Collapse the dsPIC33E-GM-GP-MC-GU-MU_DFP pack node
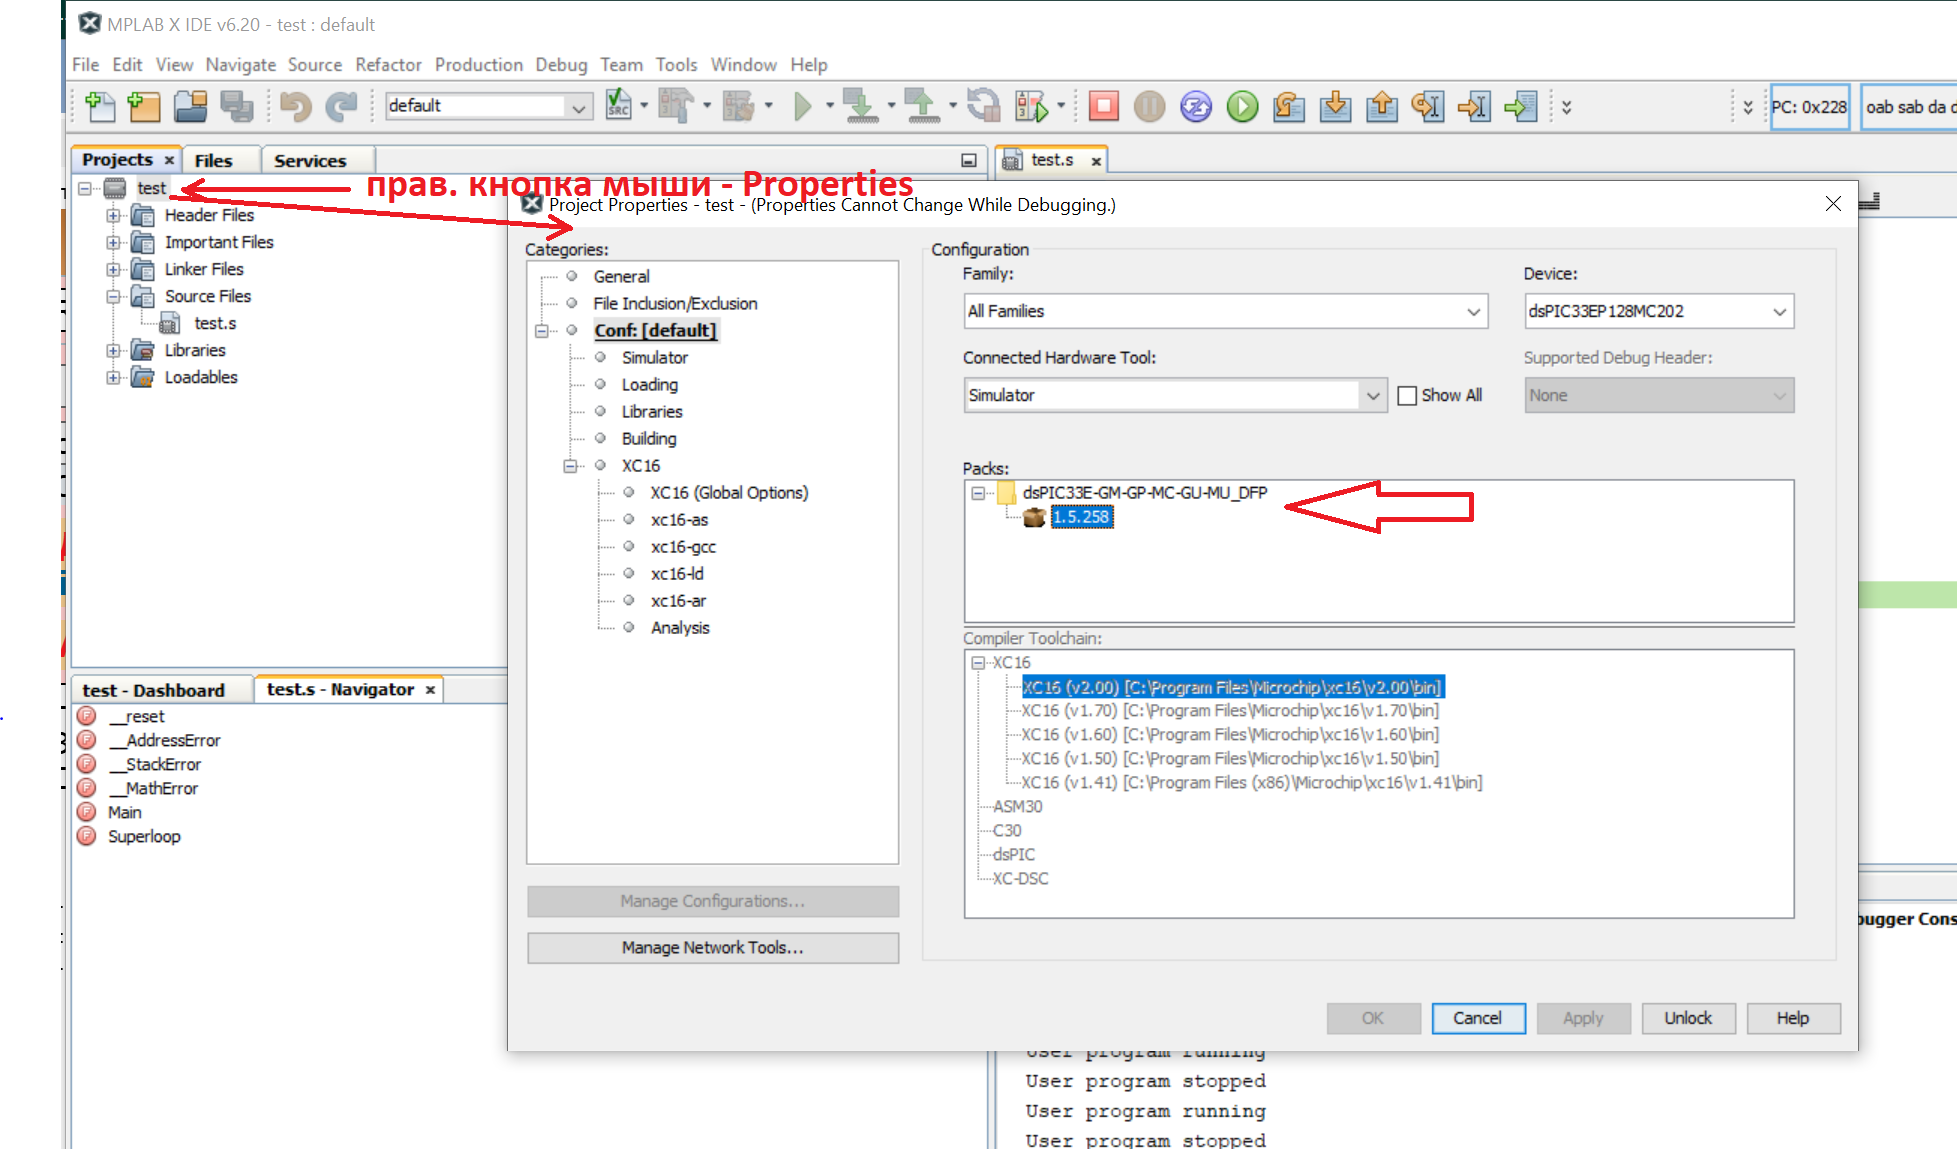 [978, 492]
